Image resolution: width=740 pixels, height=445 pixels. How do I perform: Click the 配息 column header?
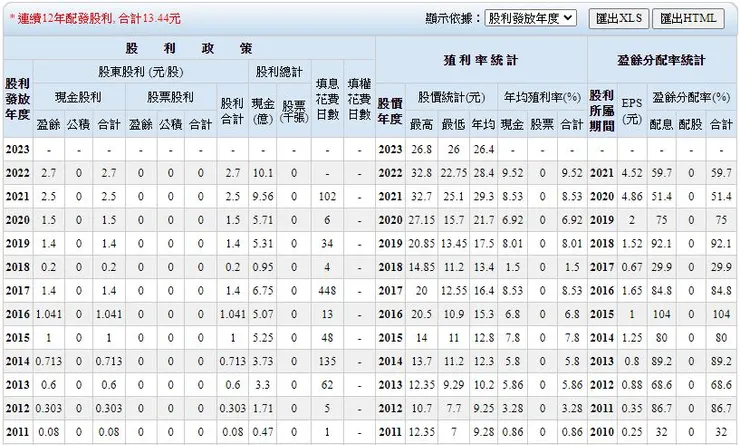661,124
